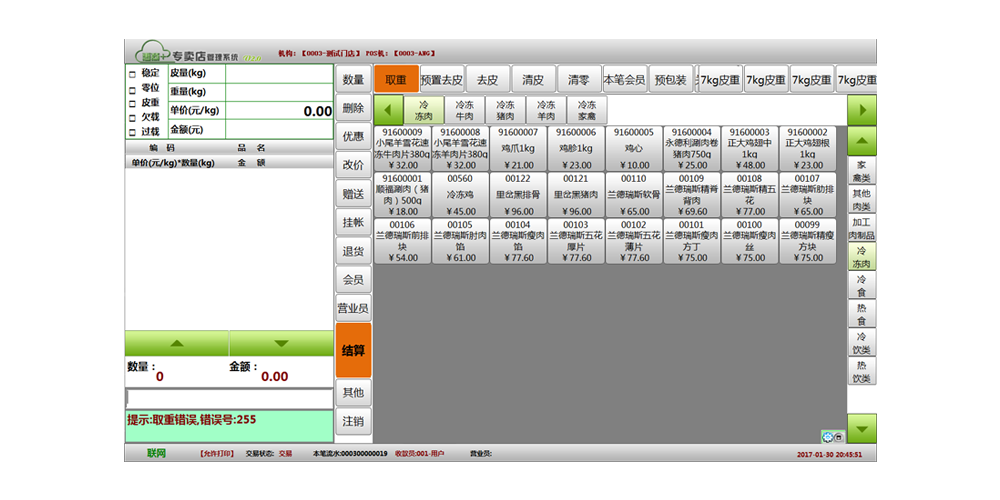Click the 其他 button
The image size is (1000, 500).
pyautogui.click(x=353, y=393)
